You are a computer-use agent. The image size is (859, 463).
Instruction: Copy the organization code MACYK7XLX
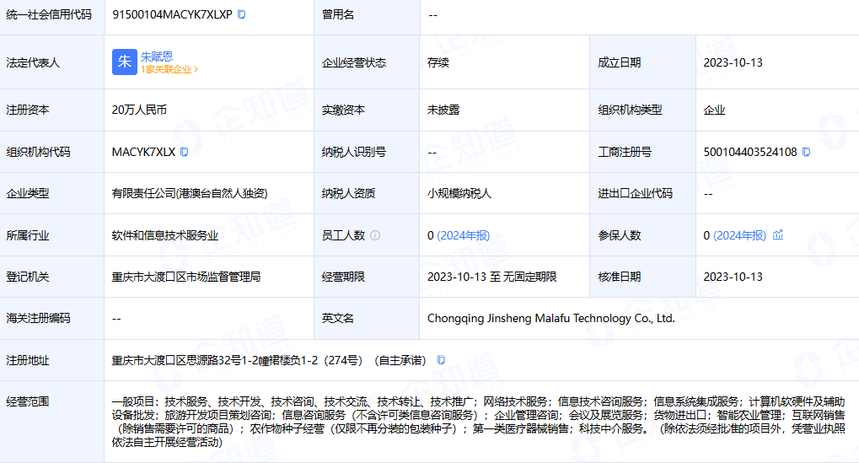[x=184, y=152]
